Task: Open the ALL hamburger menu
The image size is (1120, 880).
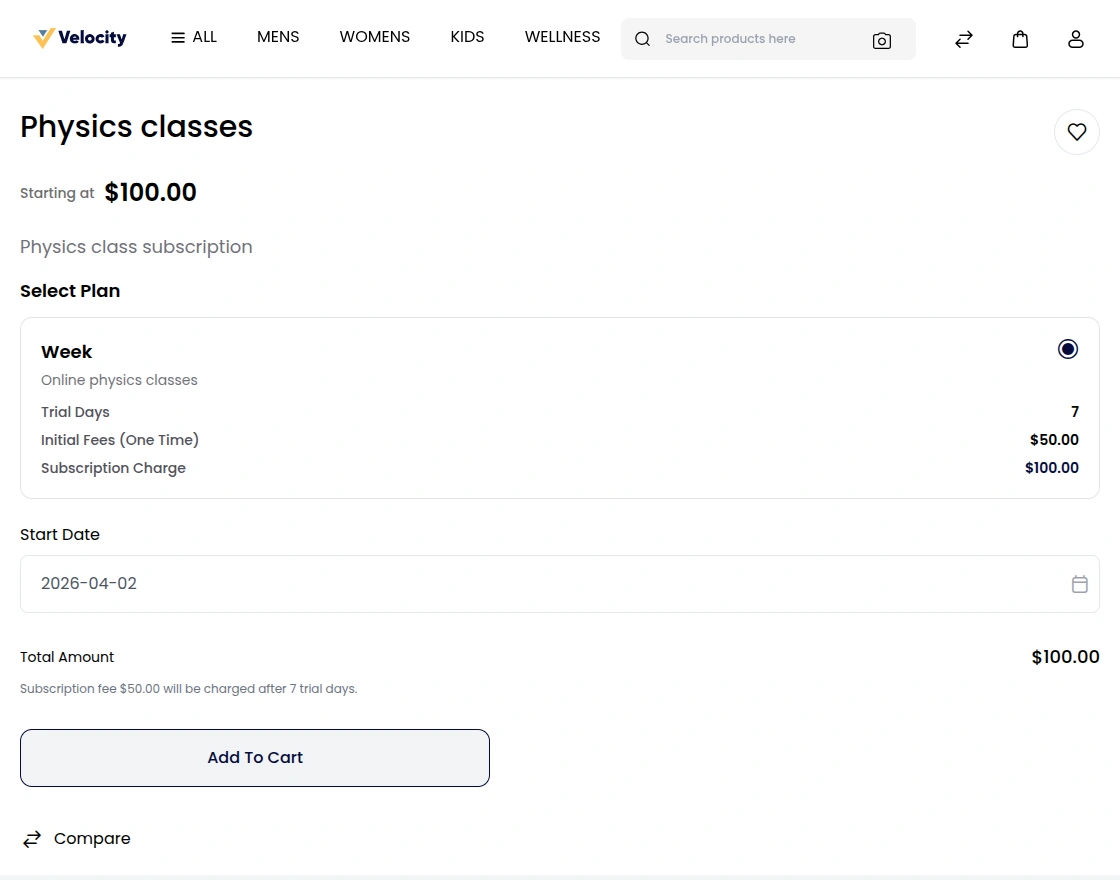Action: coord(194,37)
